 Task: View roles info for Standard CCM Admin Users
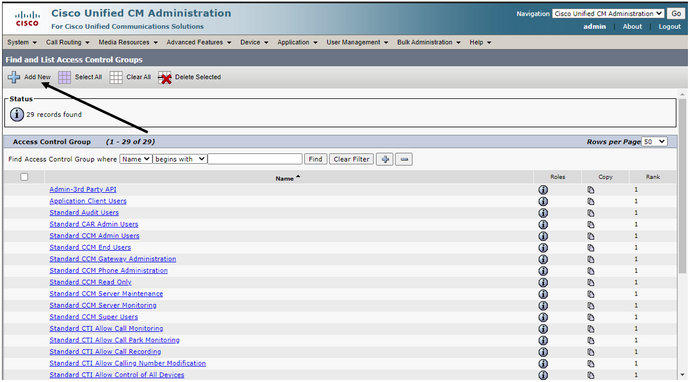point(543,236)
